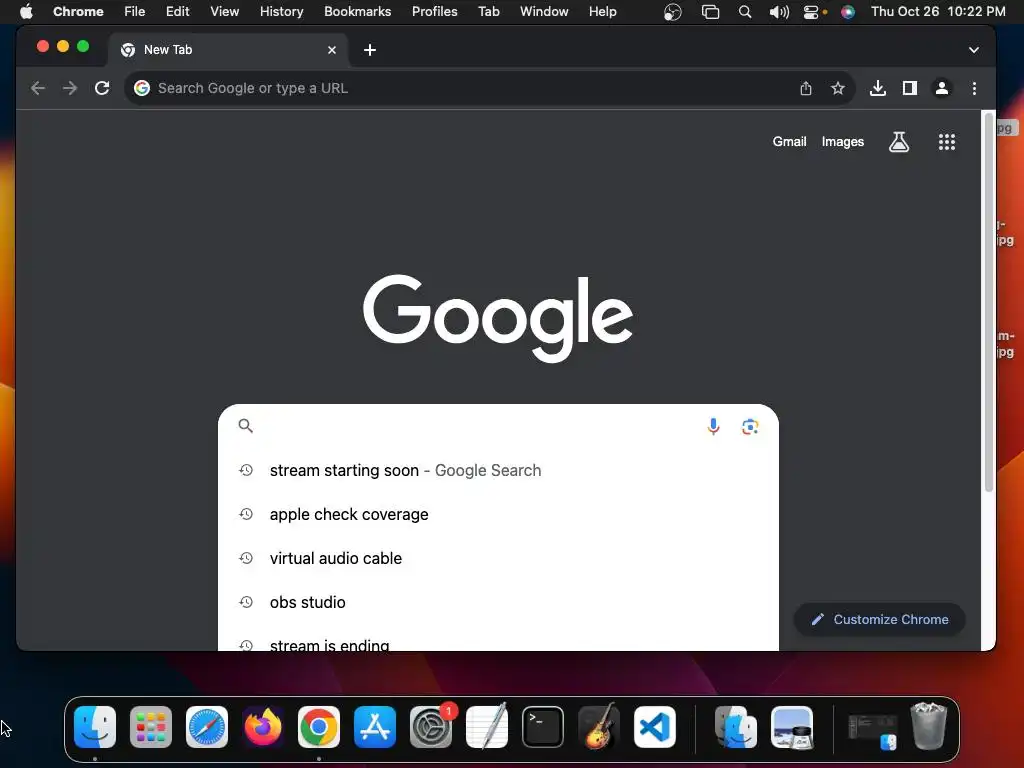Open the Trash in the Dock

click(x=929, y=726)
